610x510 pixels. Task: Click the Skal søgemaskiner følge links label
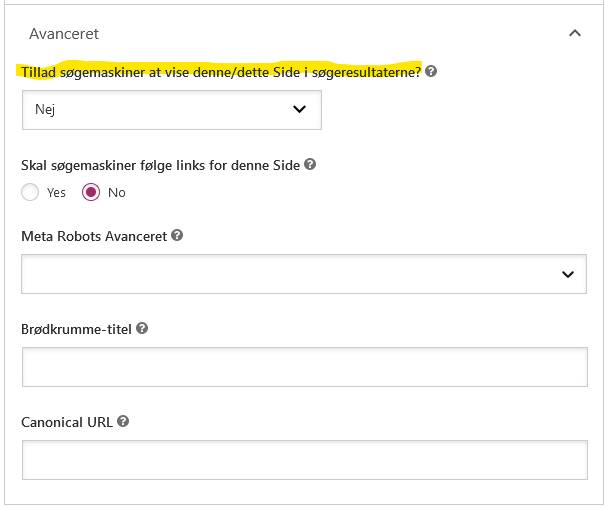160,165
